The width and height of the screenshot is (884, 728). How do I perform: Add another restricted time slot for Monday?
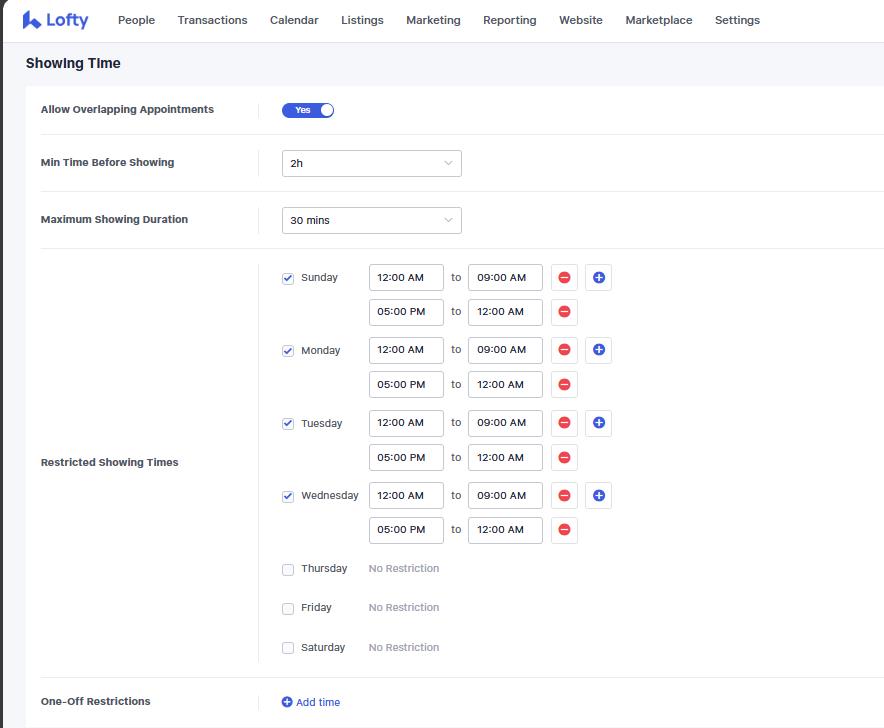tap(599, 350)
